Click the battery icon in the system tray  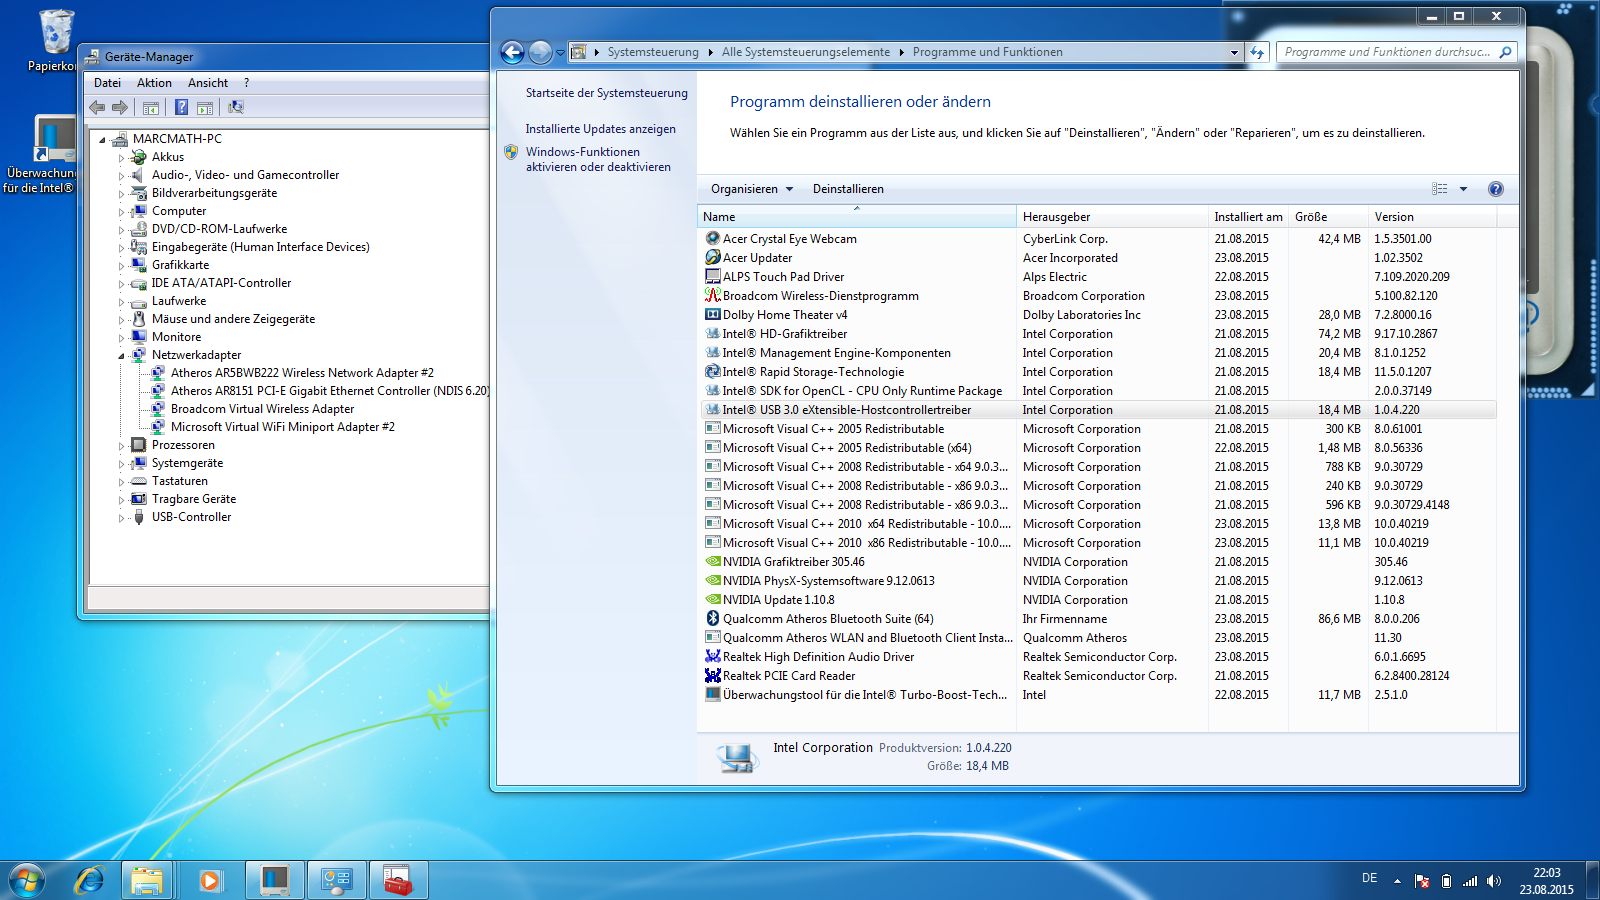click(1446, 881)
